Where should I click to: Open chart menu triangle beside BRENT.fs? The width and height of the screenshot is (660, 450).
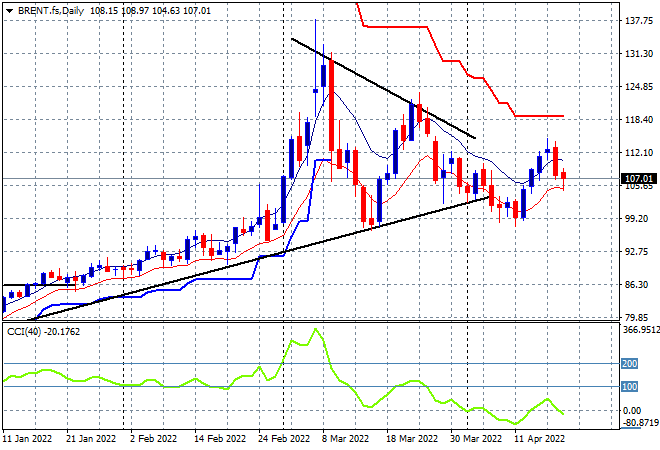[9, 11]
